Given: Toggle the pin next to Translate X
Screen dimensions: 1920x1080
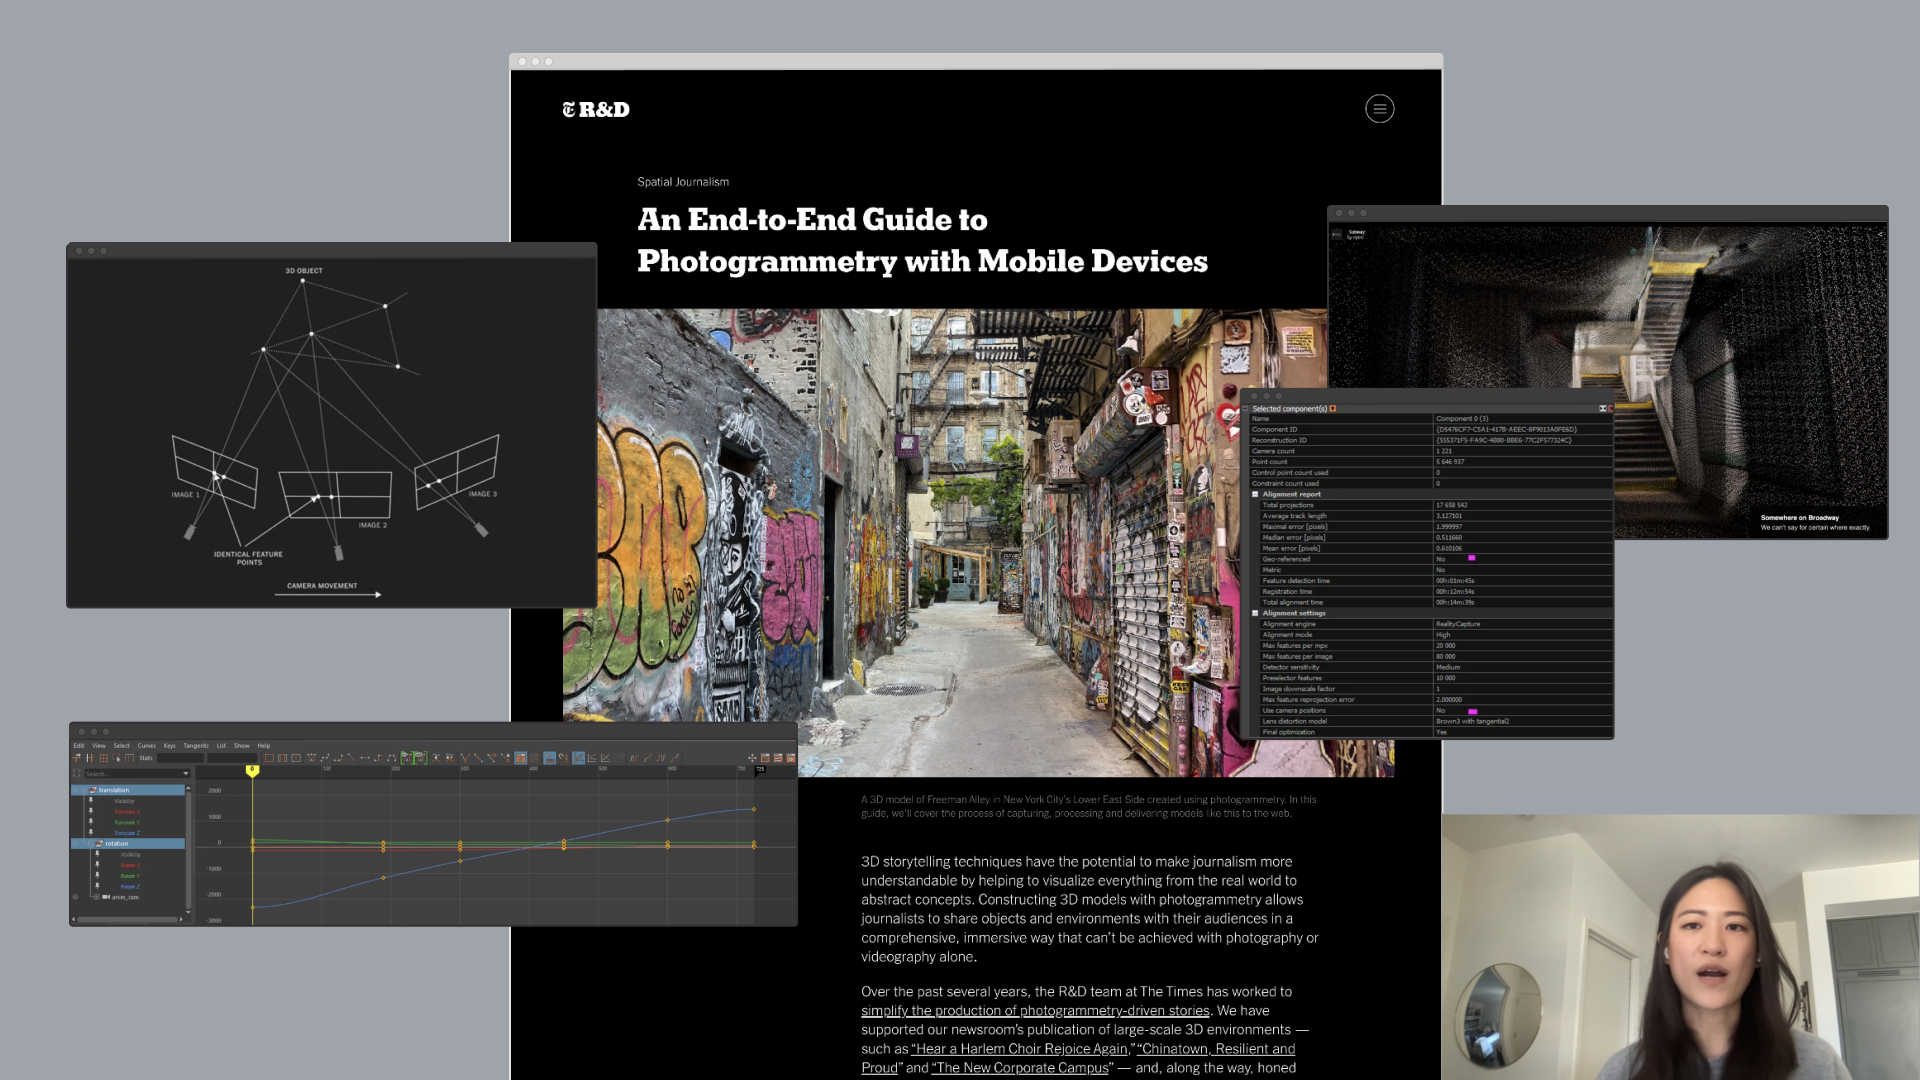Looking at the screenshot, I should (x=91, y=811).
